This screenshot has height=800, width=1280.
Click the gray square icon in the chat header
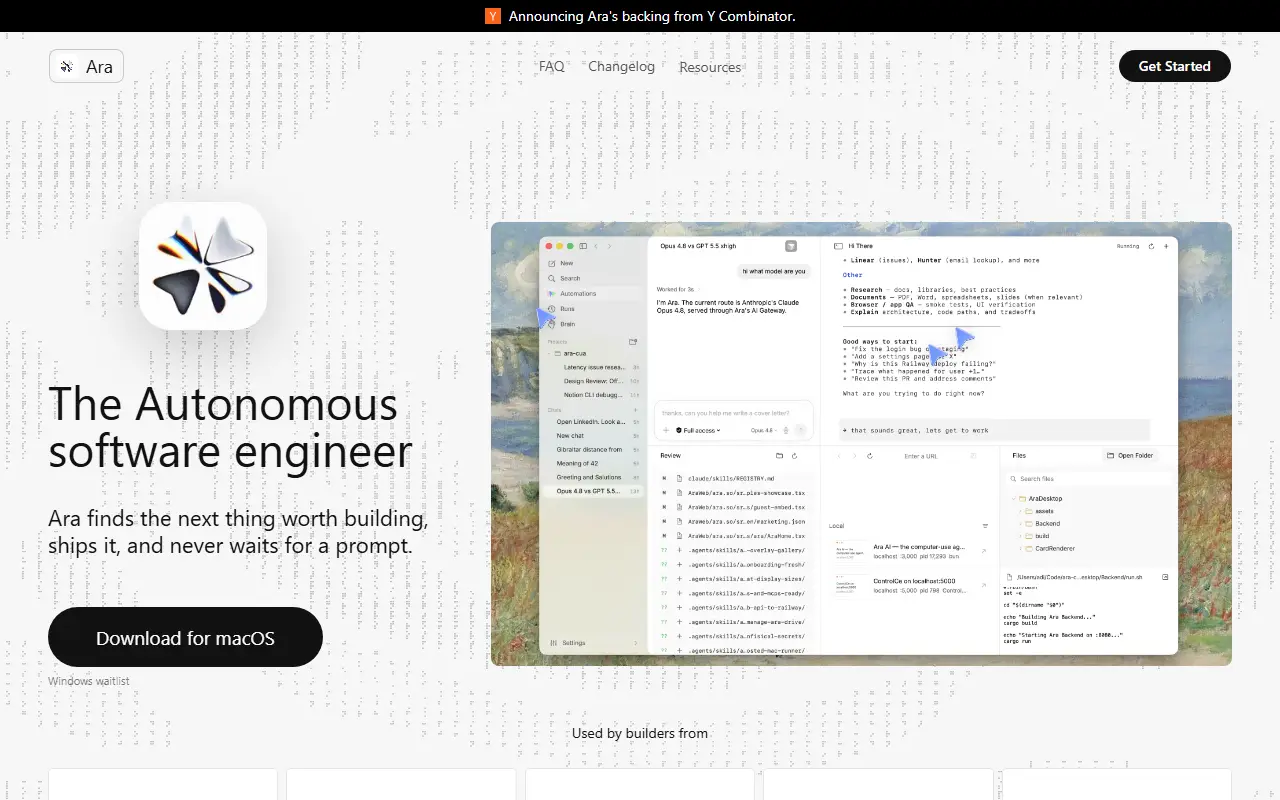(x=791, y=246)
